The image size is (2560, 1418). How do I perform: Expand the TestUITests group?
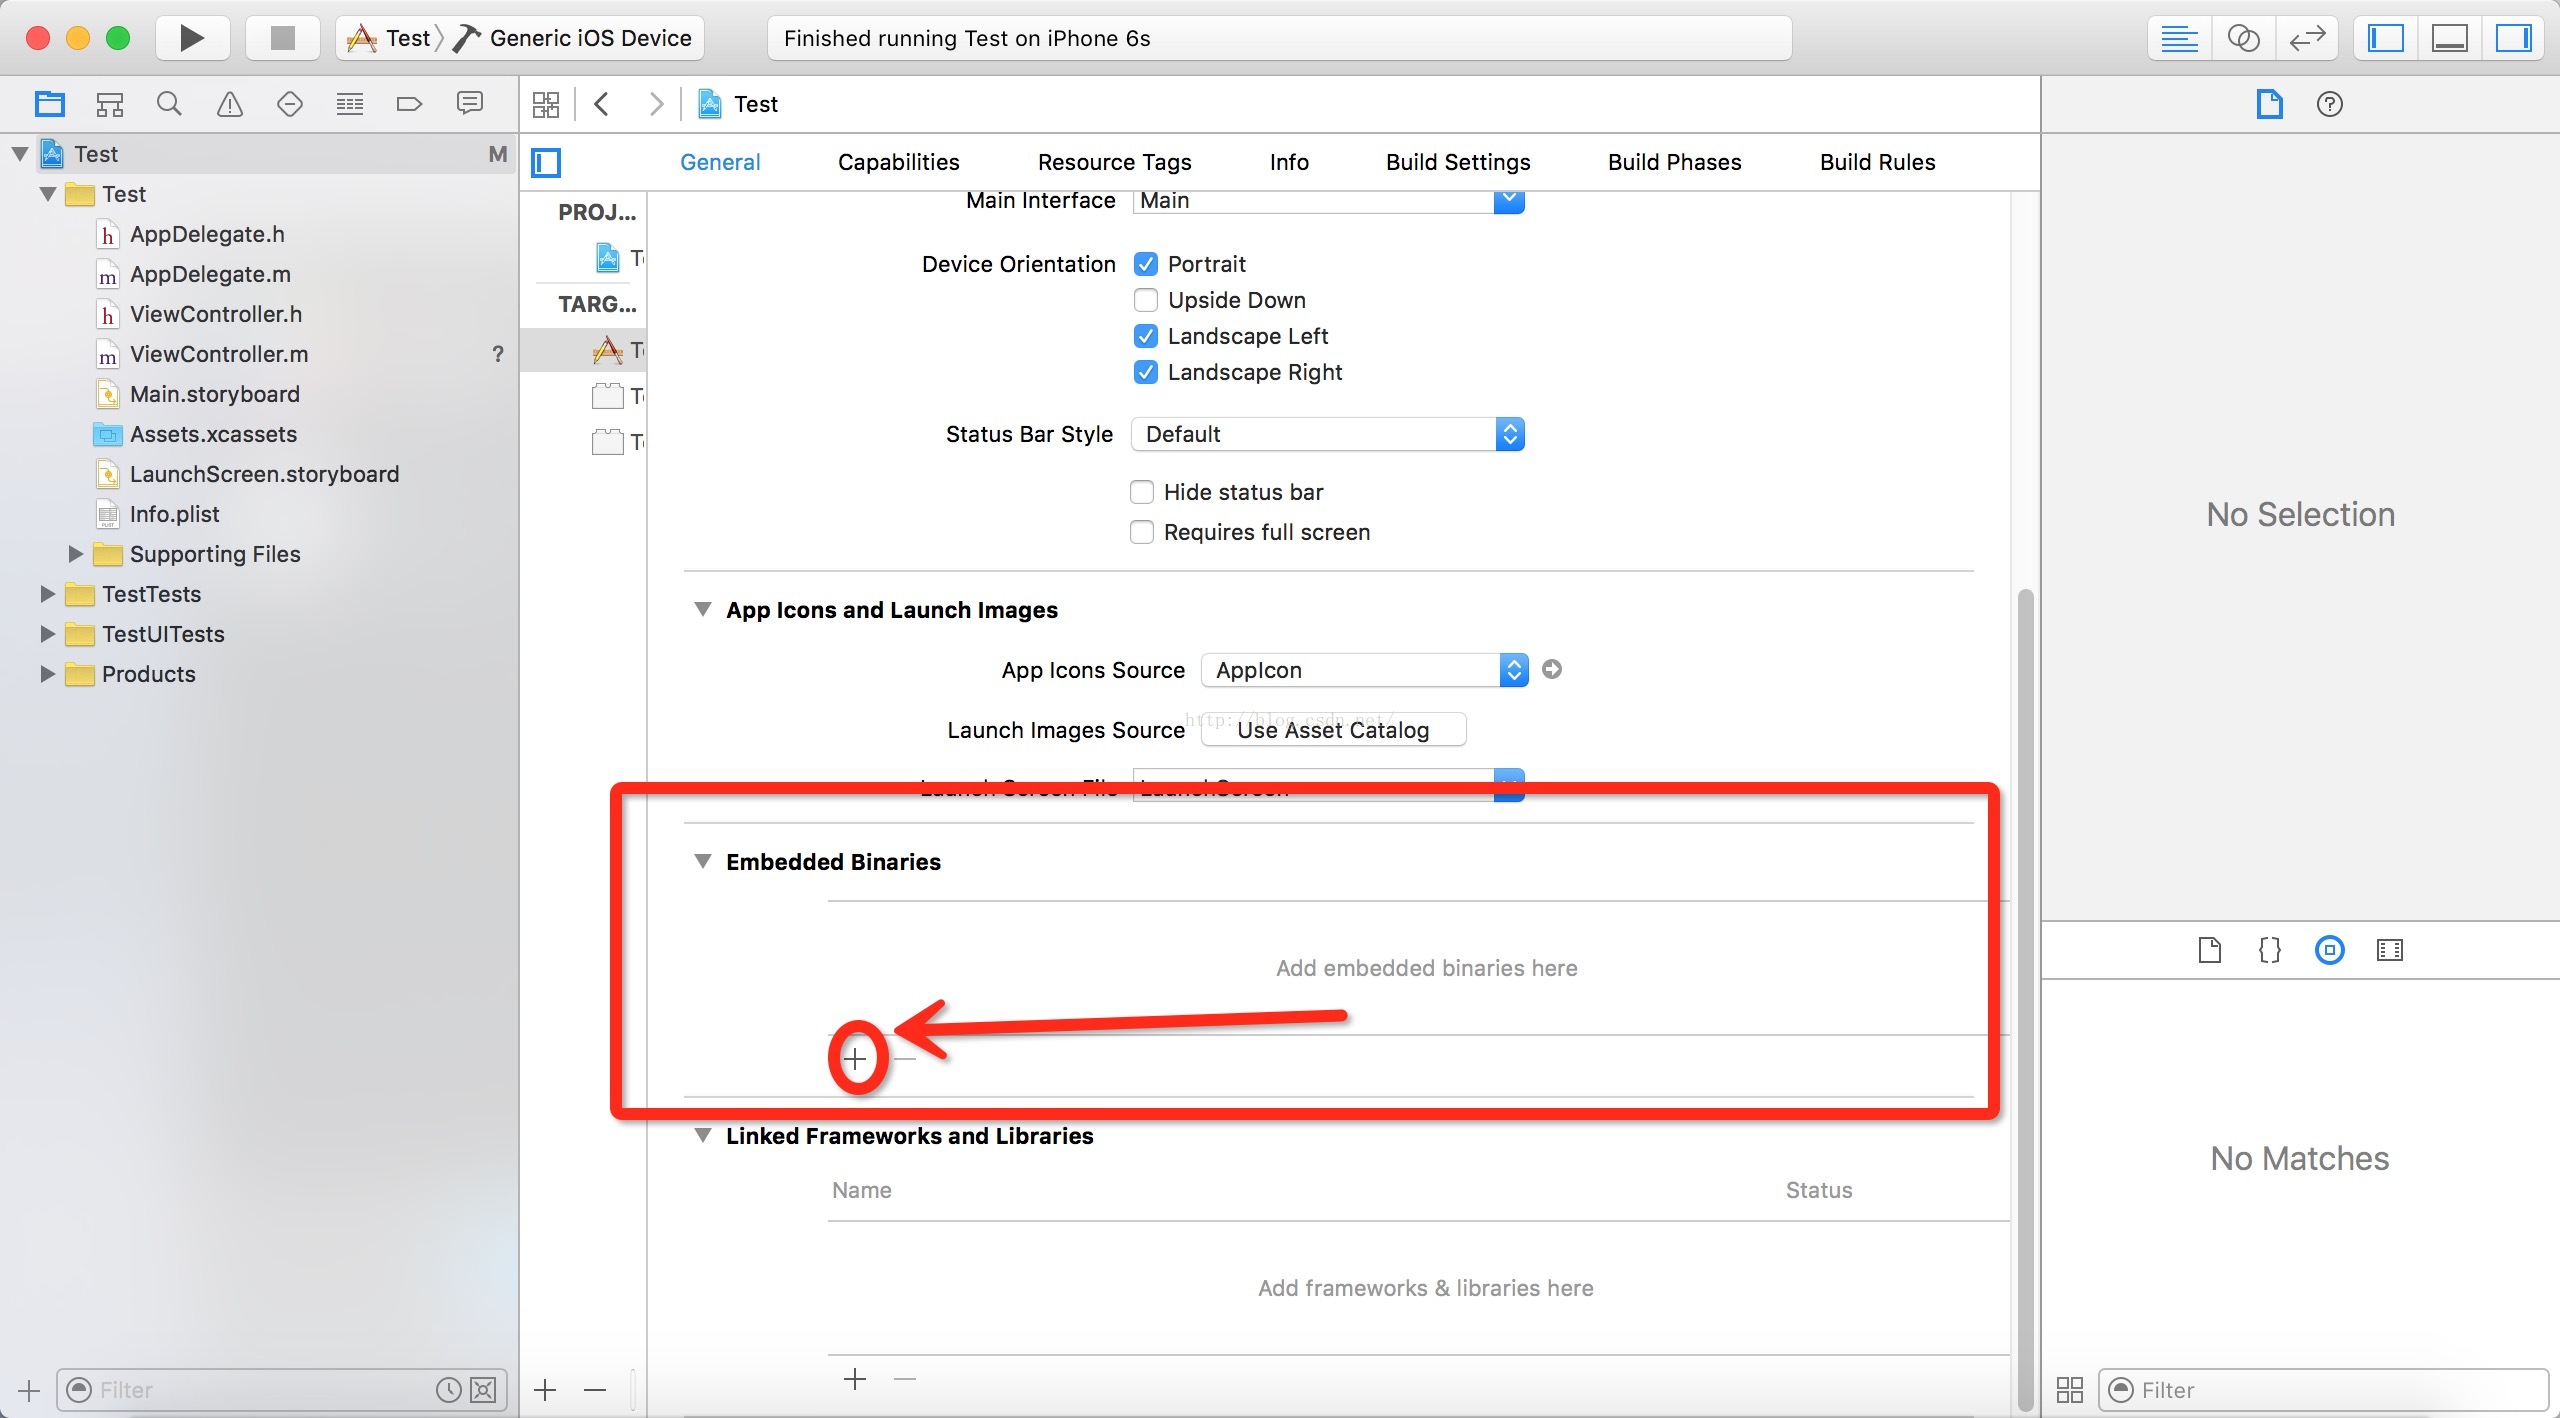tap(47, 633)
